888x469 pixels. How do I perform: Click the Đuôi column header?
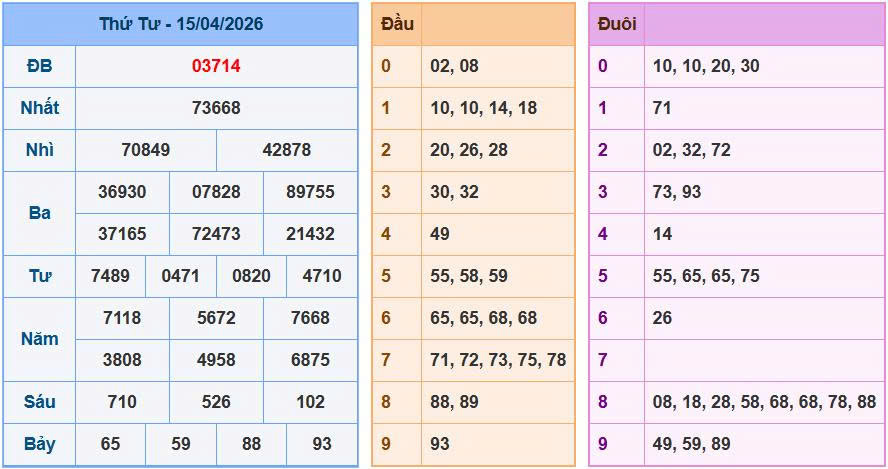(x=617, y=24)
